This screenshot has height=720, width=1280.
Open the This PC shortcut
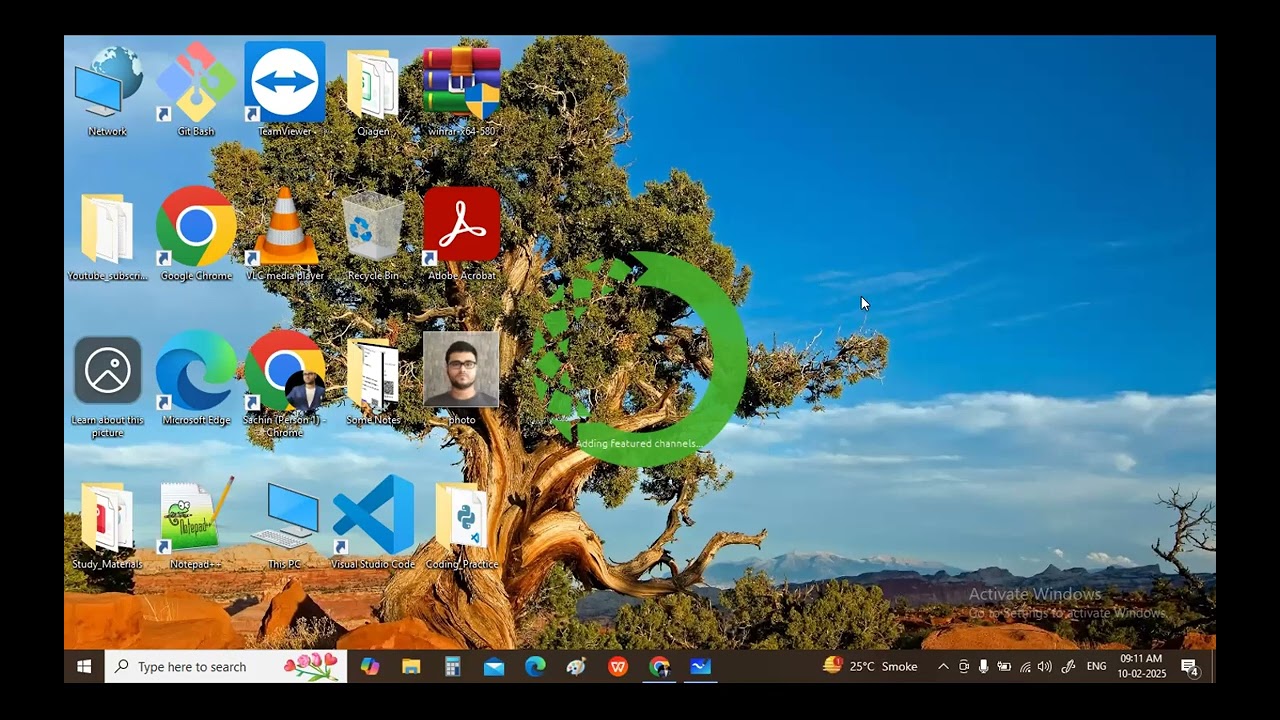[x=285, y=526]
